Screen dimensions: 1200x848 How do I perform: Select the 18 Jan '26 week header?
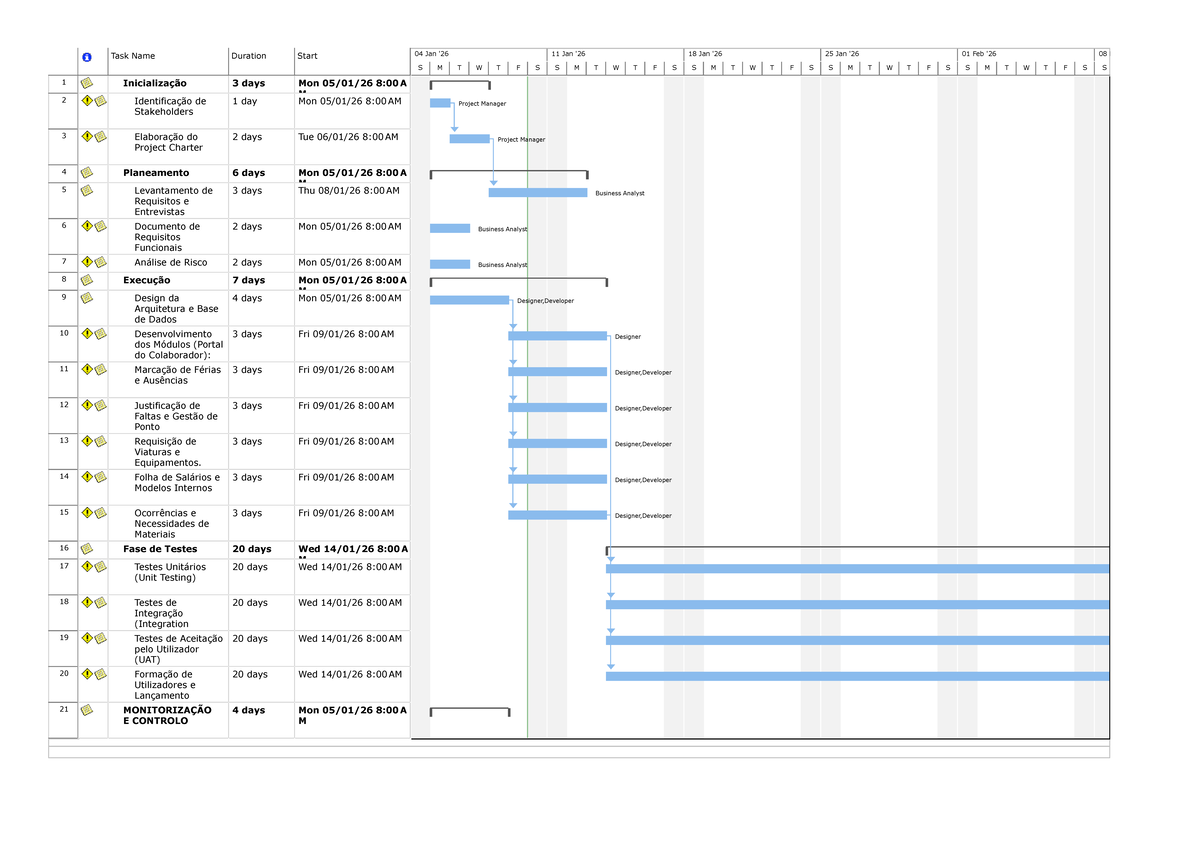753,54
